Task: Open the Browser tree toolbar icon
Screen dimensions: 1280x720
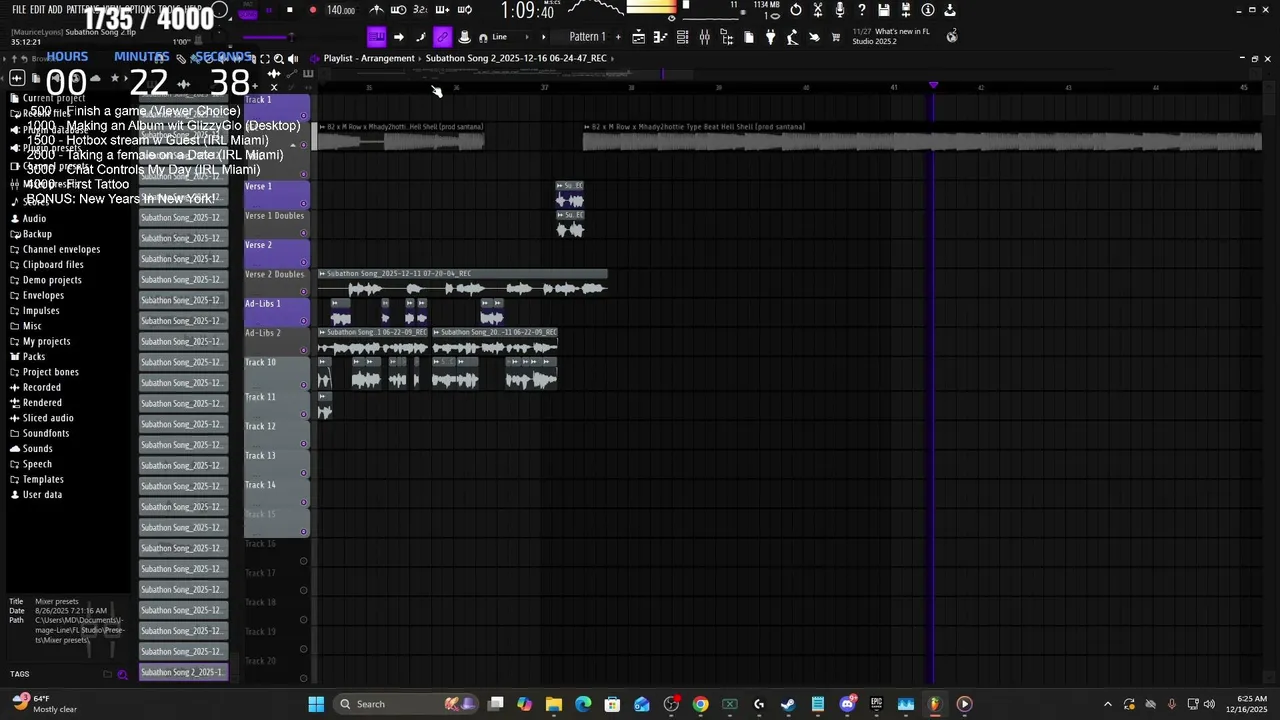Action: (726, 37)
